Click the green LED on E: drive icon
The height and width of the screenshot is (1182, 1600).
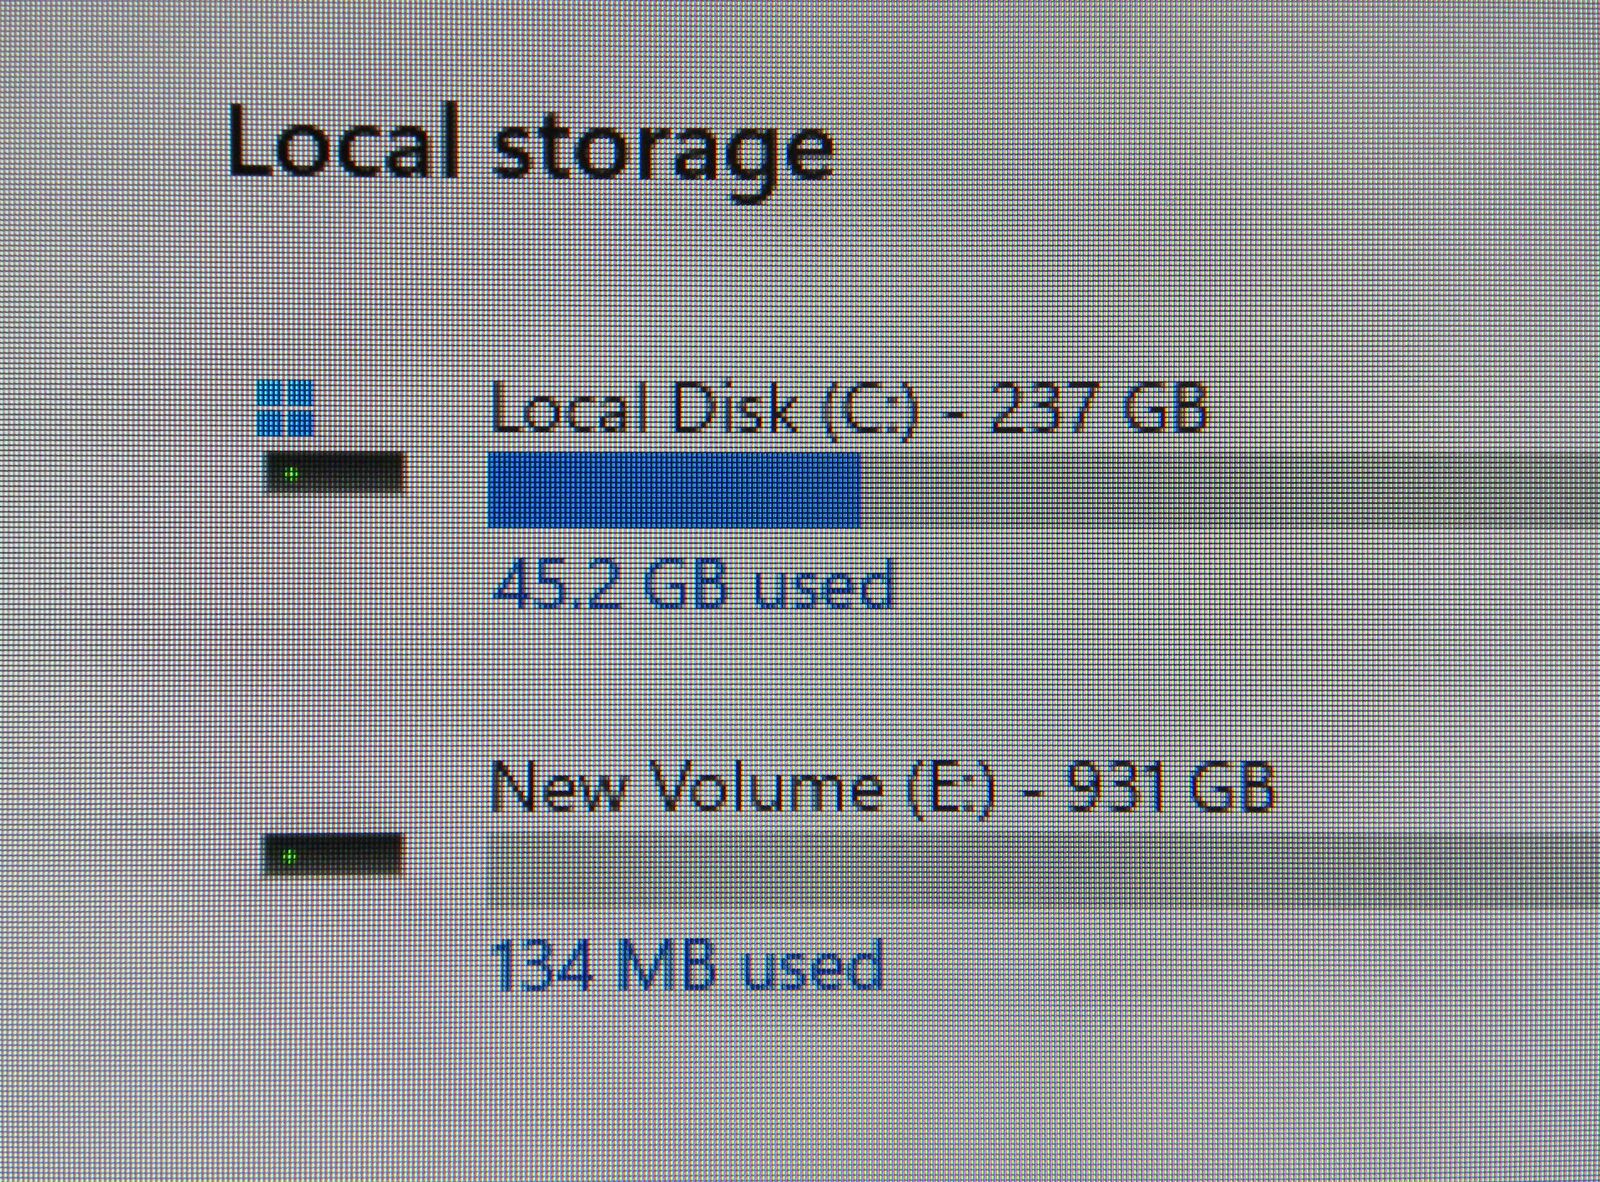[291, 857]
